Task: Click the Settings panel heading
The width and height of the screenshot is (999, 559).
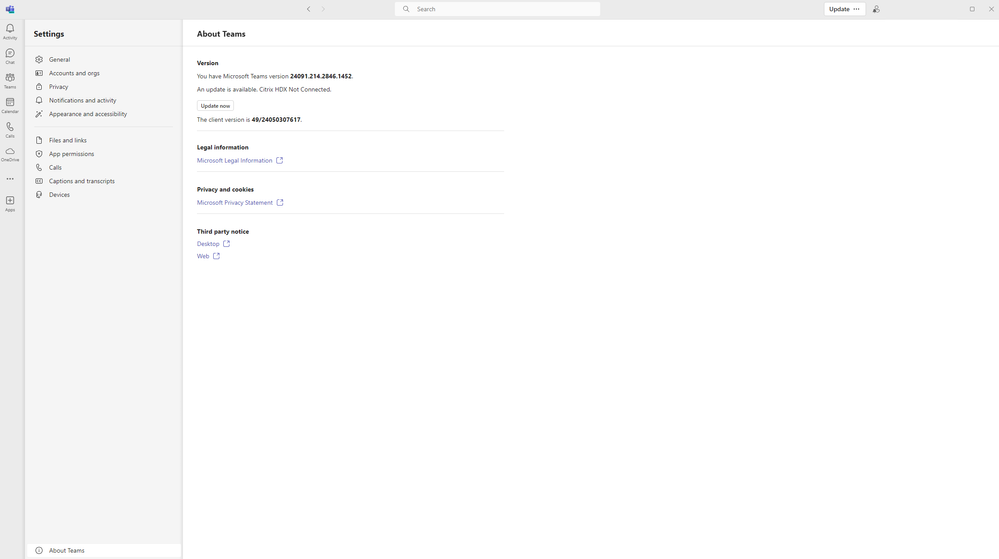Action: 49,34
